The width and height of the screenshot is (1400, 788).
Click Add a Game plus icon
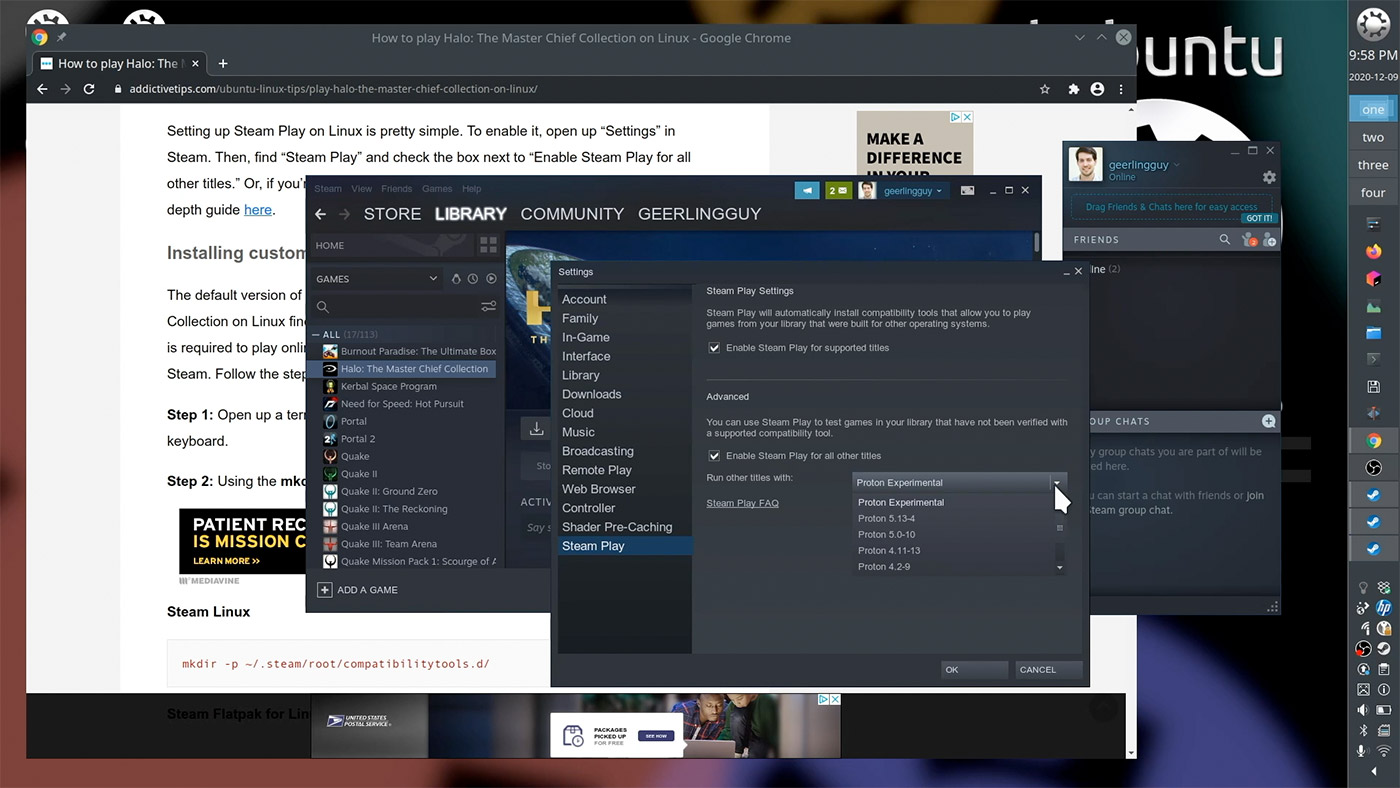324,590
